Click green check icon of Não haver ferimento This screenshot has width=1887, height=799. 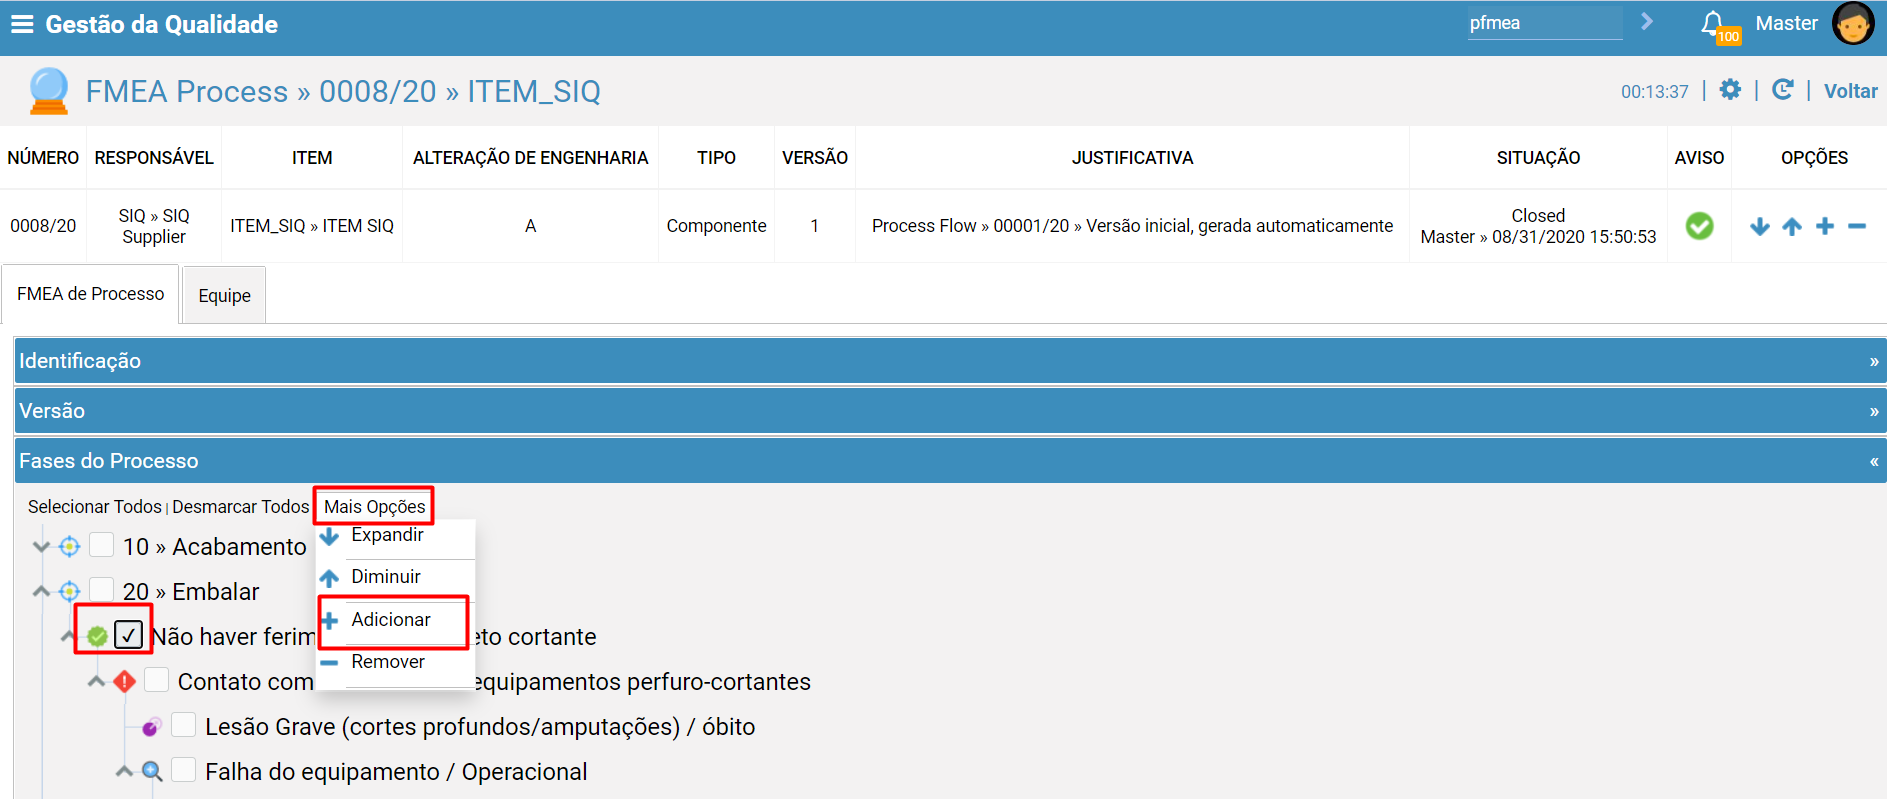click(97, 636)
